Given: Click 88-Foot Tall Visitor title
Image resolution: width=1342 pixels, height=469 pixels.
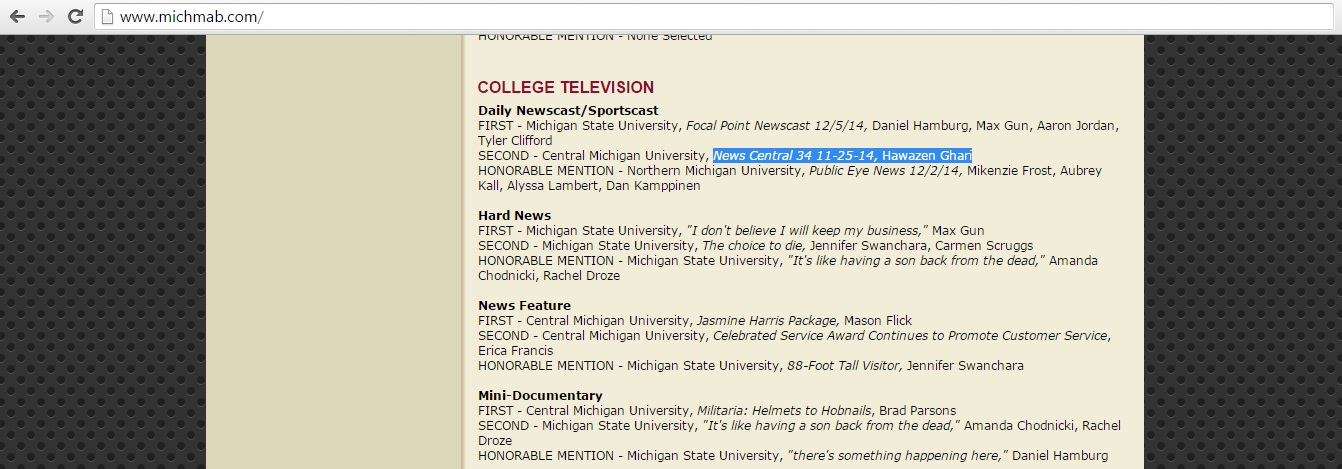Looking at the screenshot, I should [843, 365].
